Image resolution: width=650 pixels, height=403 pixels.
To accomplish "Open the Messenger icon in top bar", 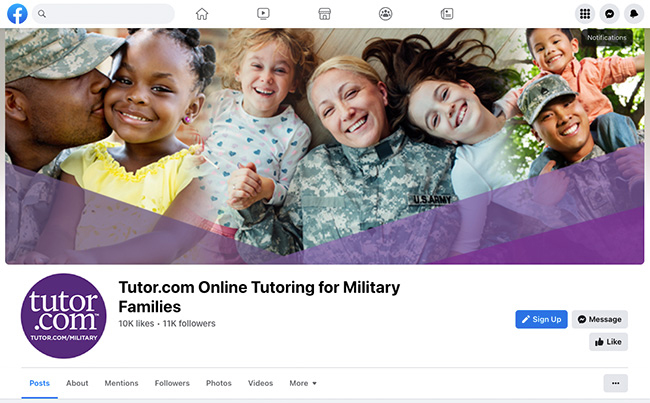I will 609,14.
